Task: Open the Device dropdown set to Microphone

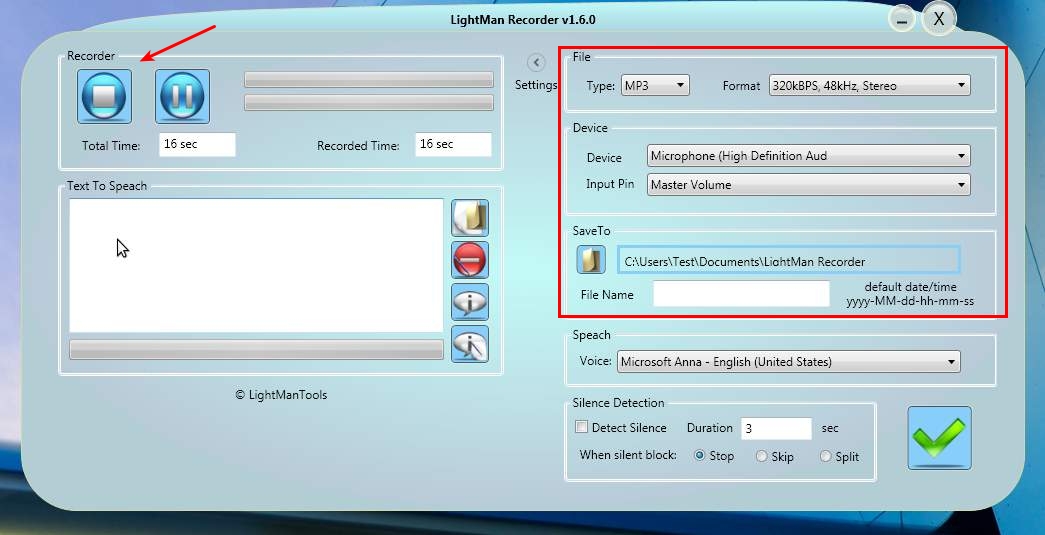Action: click(x=808, y=156)
